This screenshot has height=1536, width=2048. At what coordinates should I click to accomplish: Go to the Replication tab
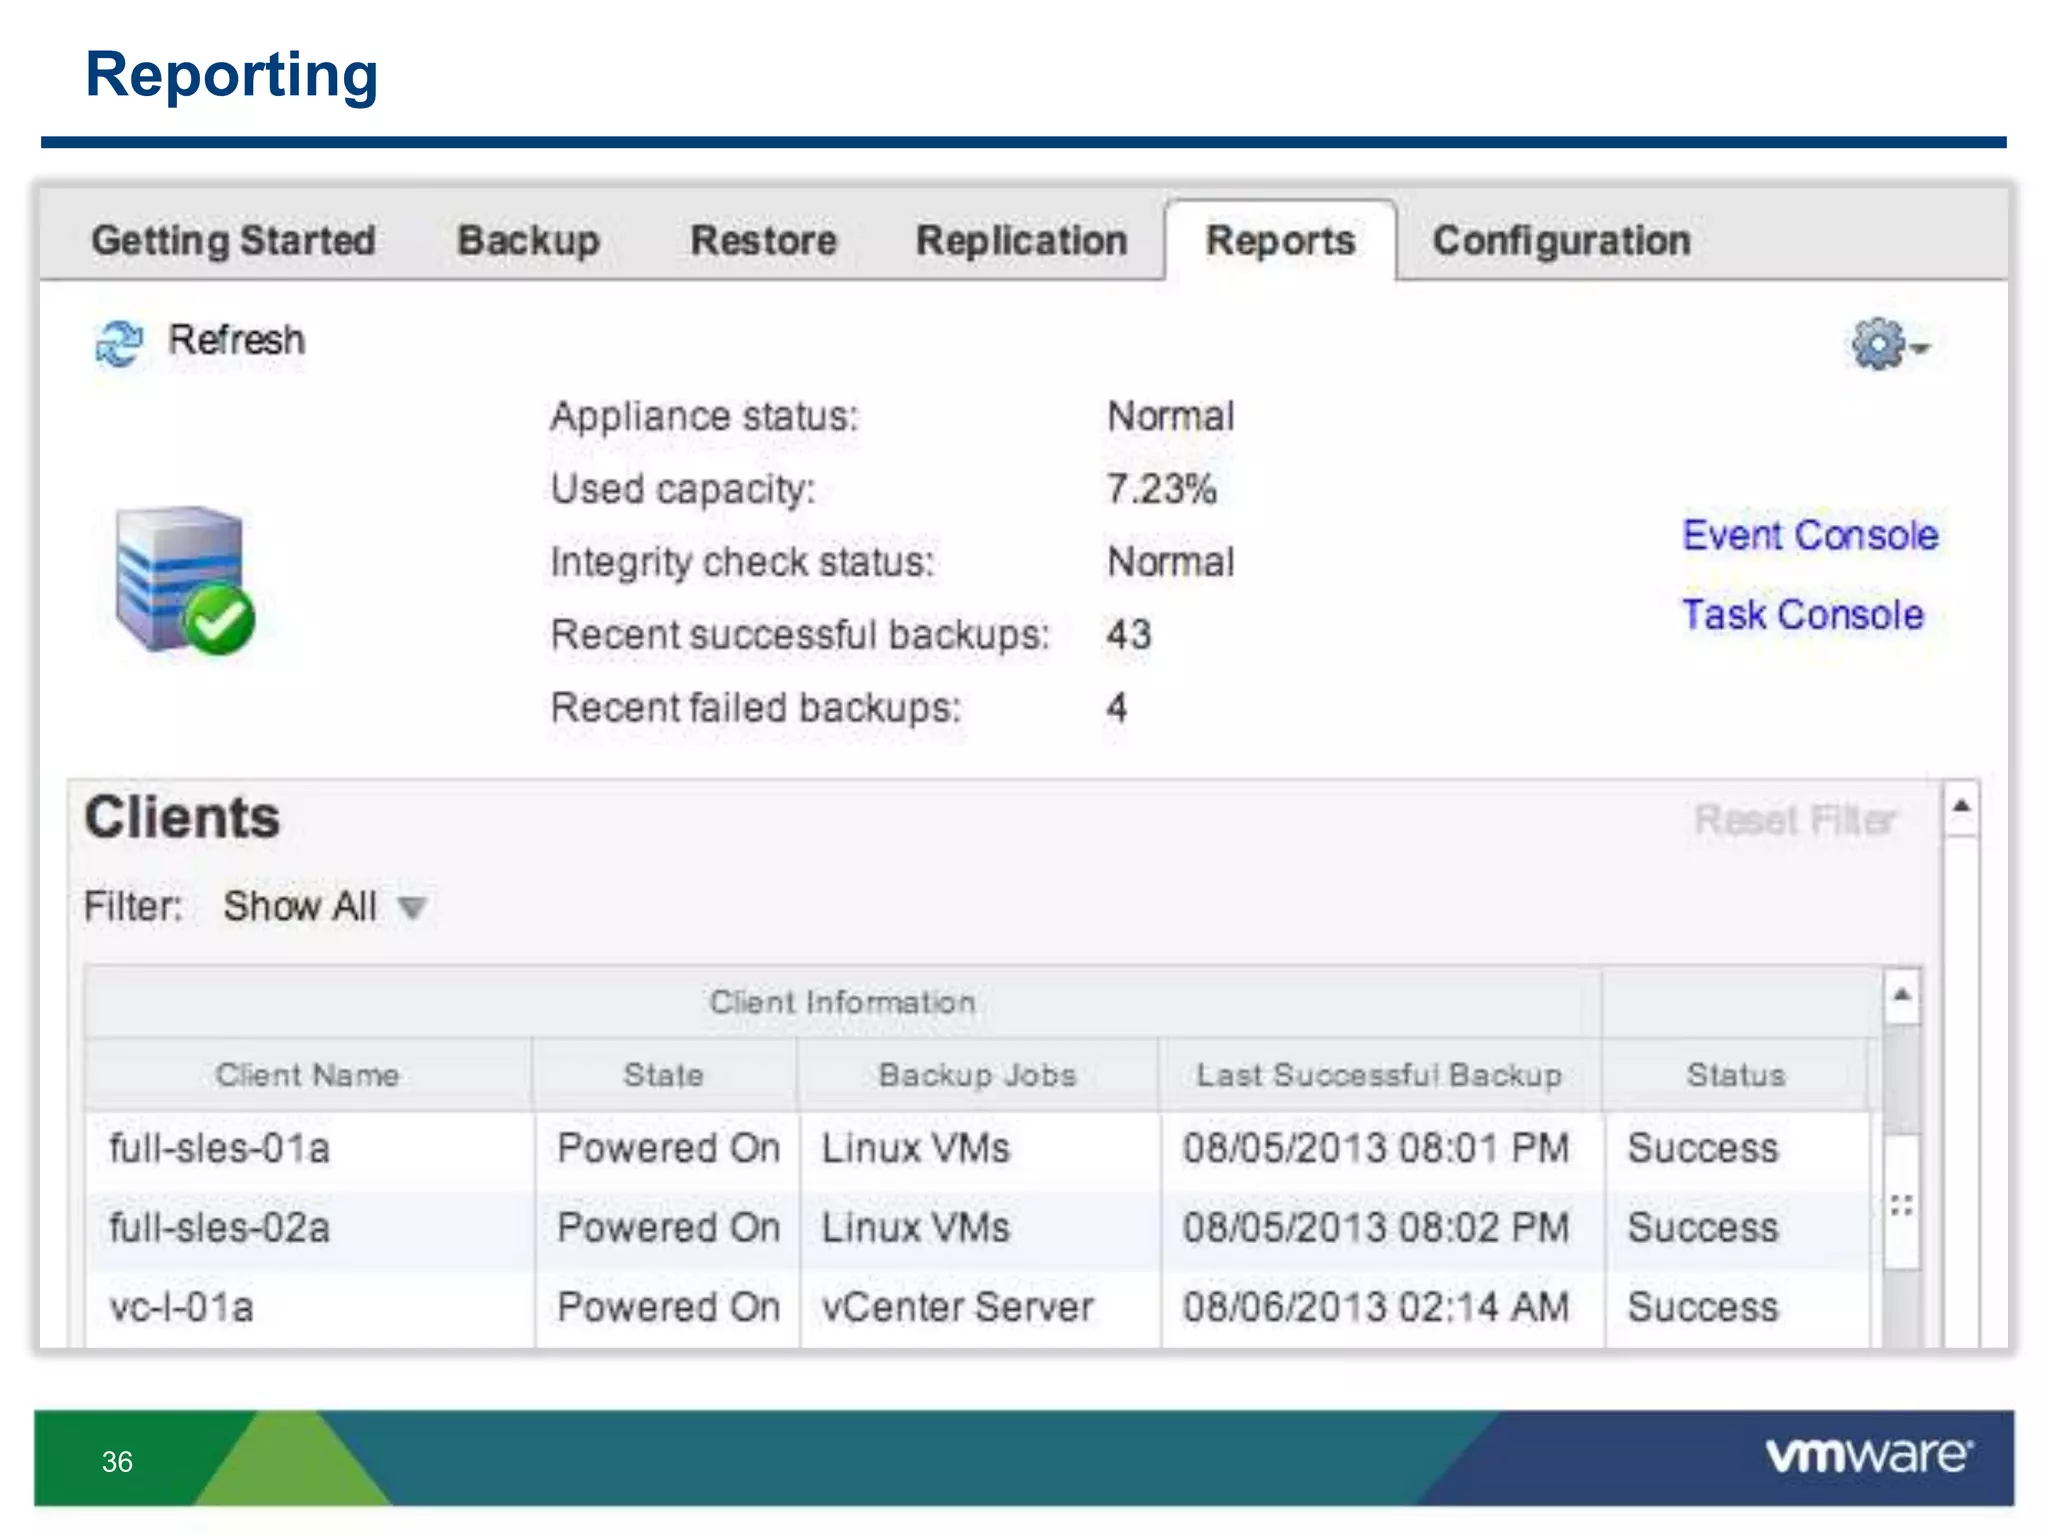(x=1021, y=241)
